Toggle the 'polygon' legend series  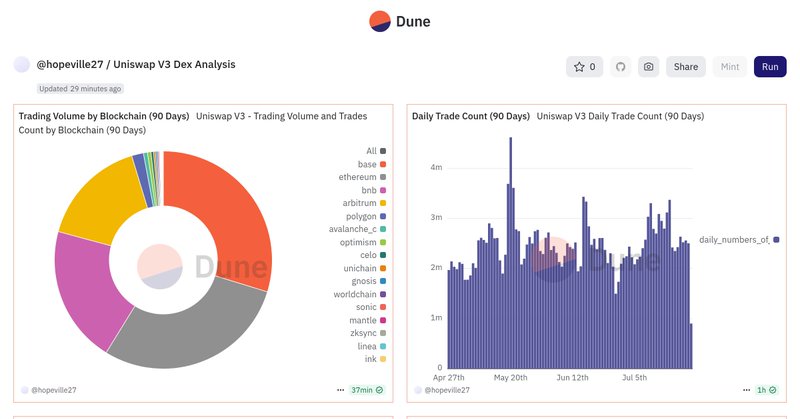366,216
